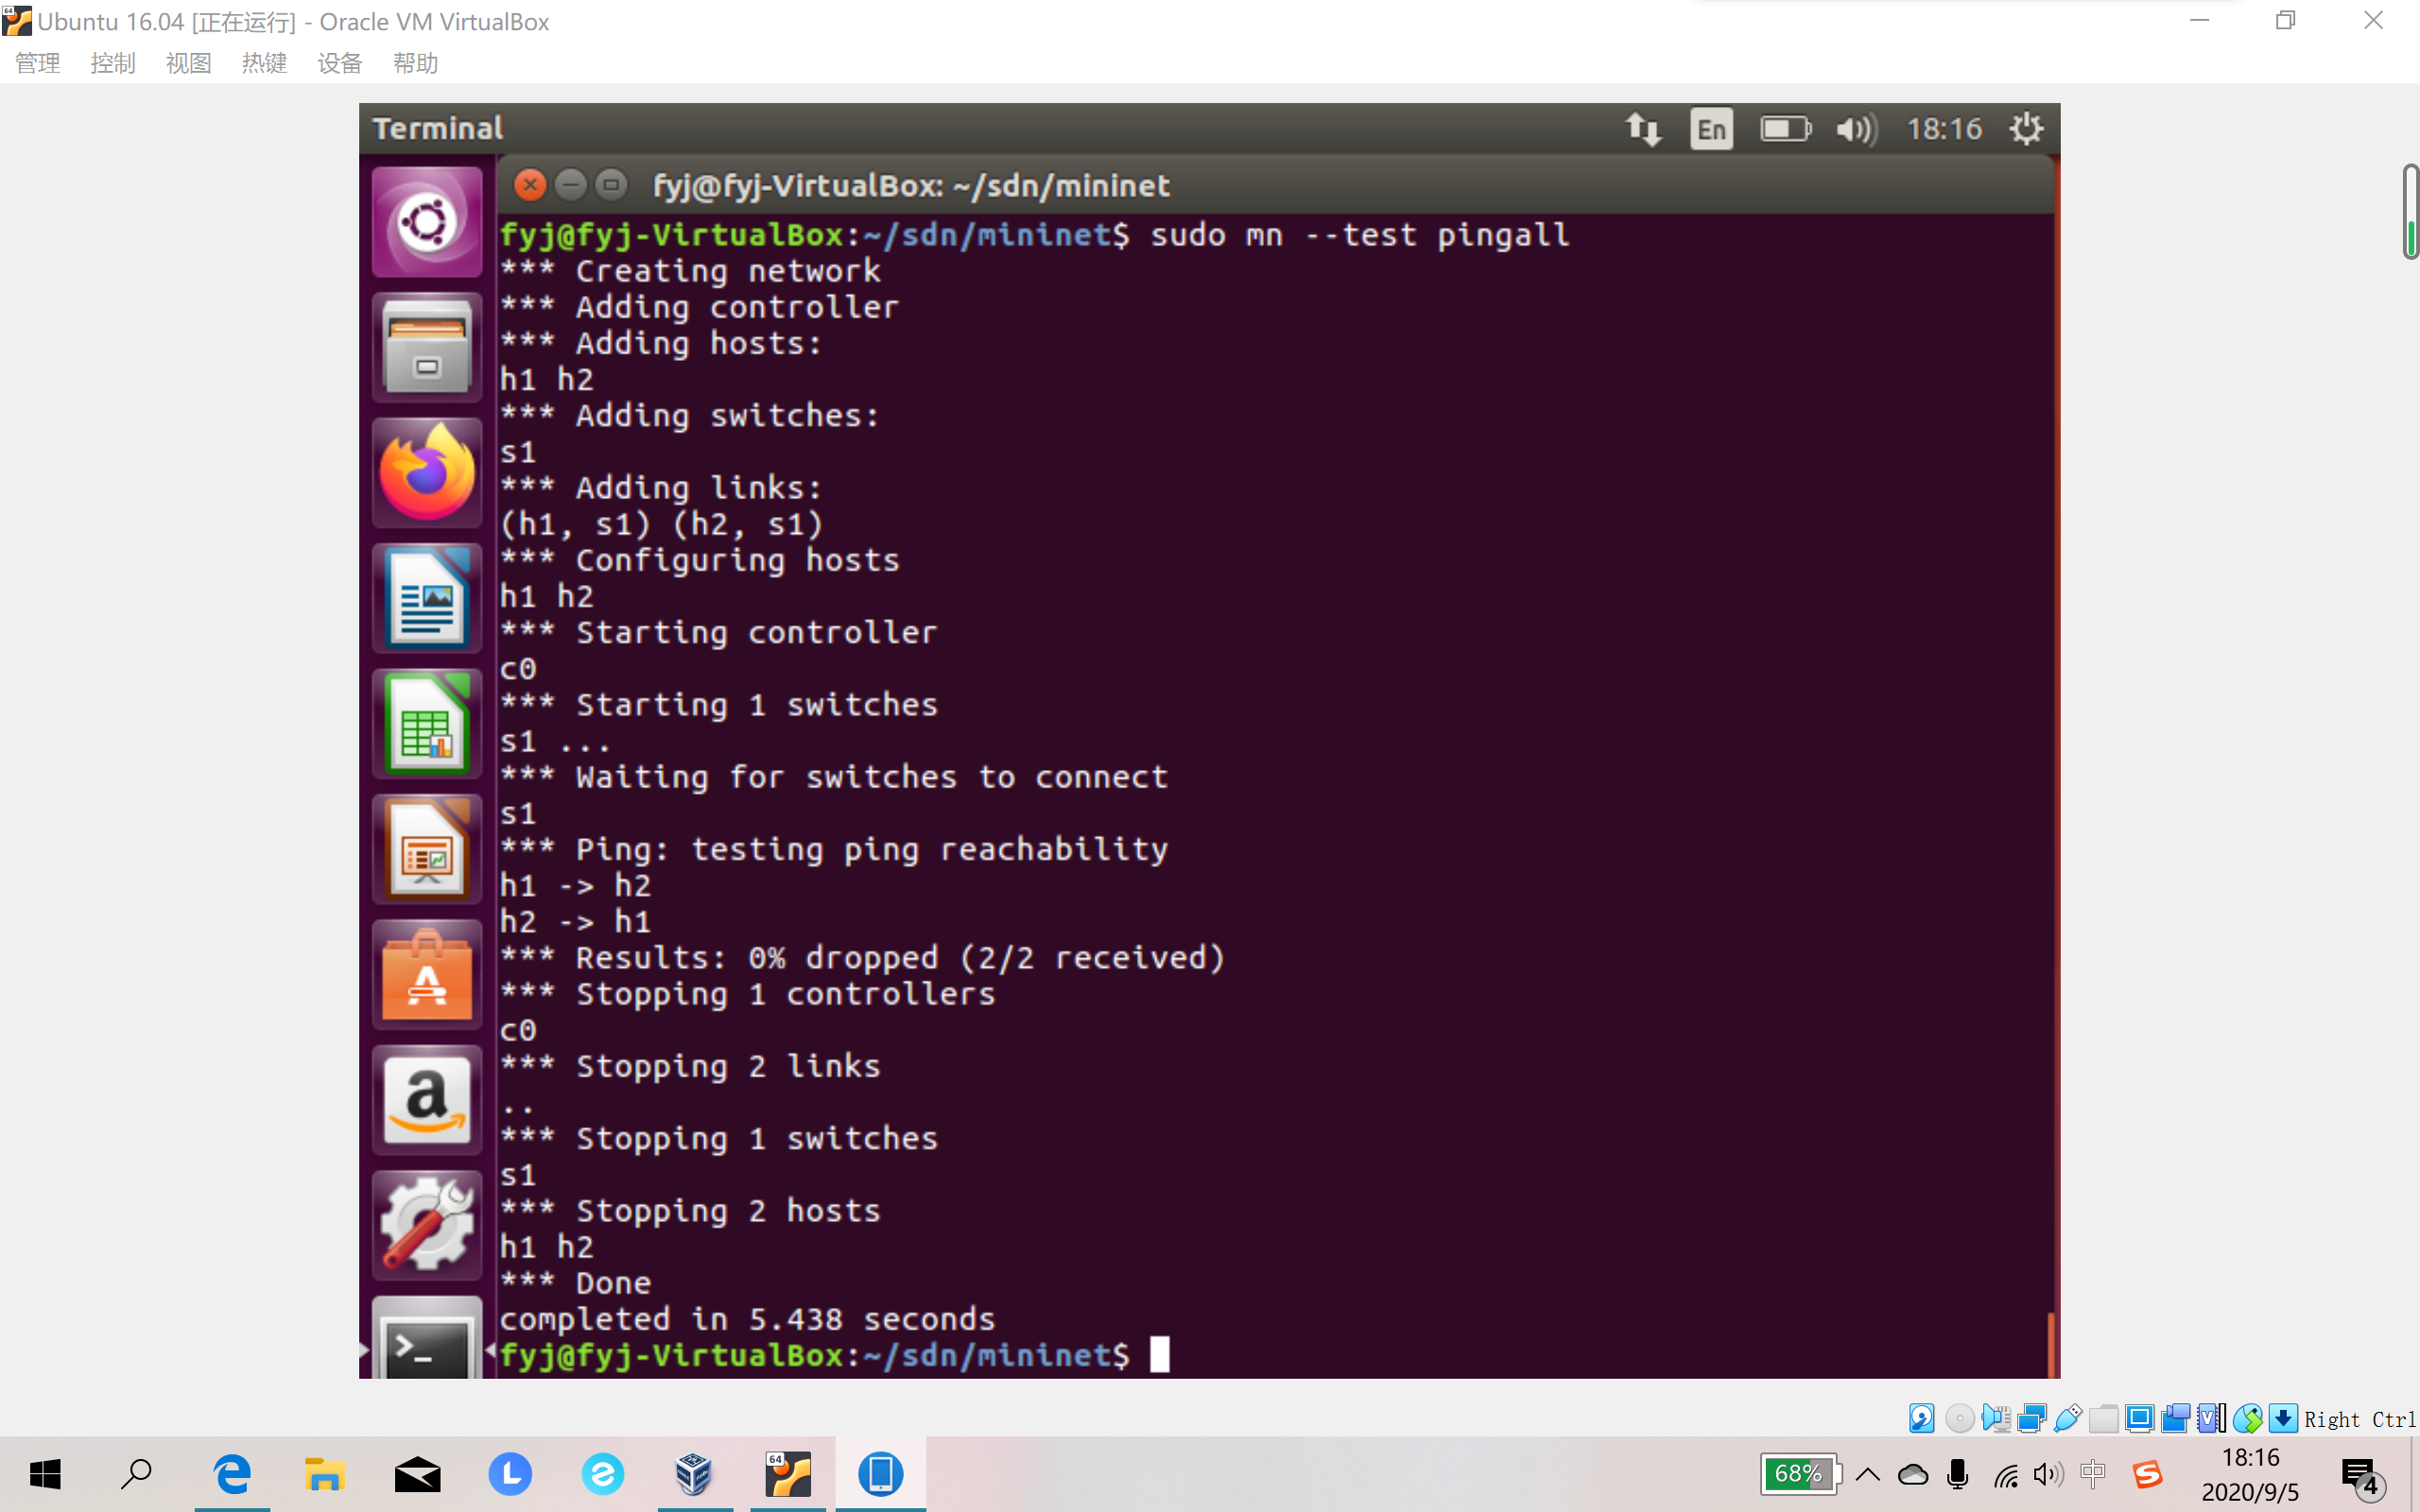The height and width of the screenshot is (1512, 2420).
Task: Open System Settings wrench-gear icon
Action: (x=427, y=1226)
